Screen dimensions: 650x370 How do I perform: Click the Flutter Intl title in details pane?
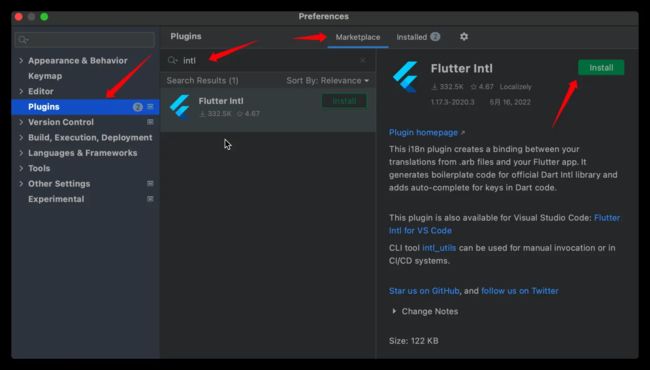461,68
